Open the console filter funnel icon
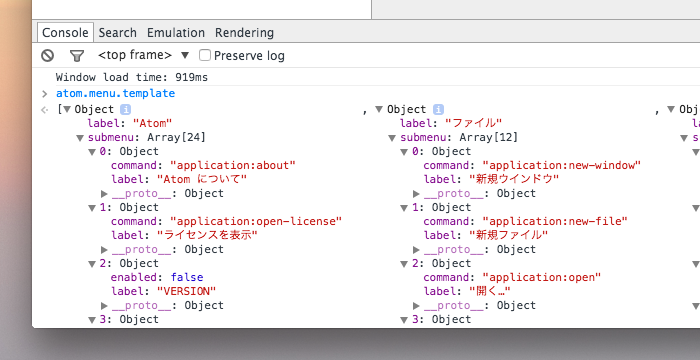700x360 pixels. (77, 55)
